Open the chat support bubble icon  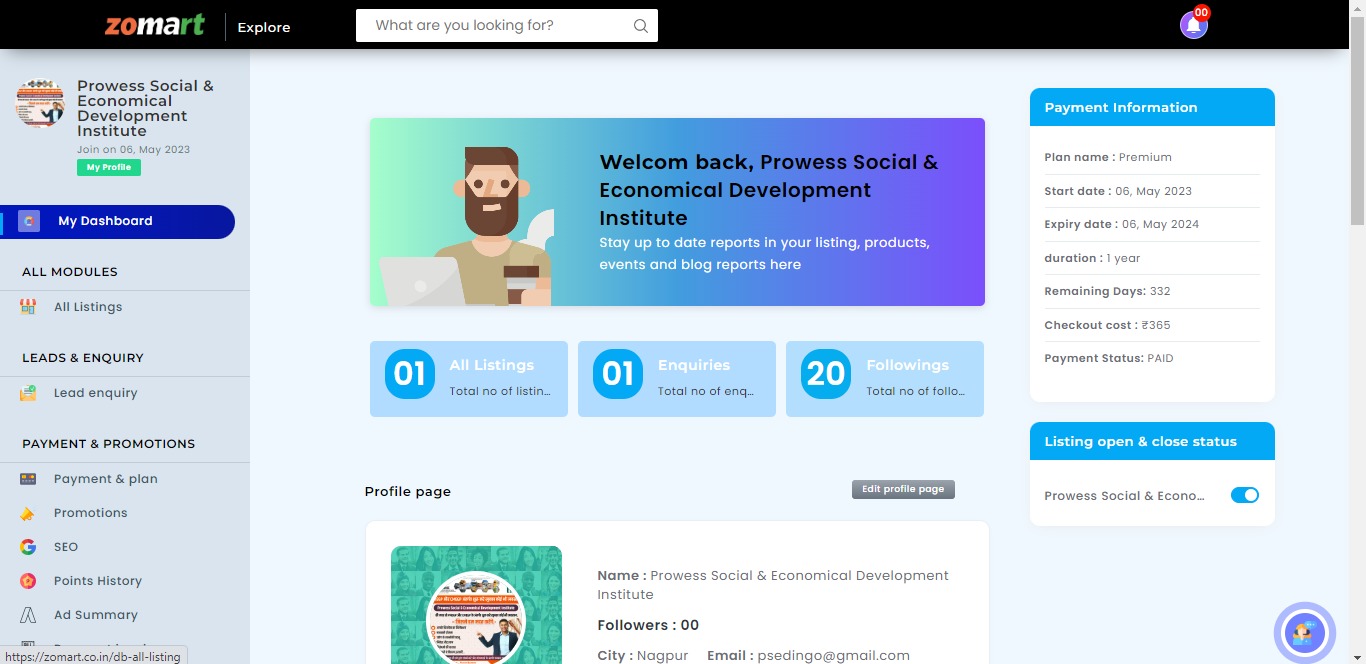[x=1305, y=632]
